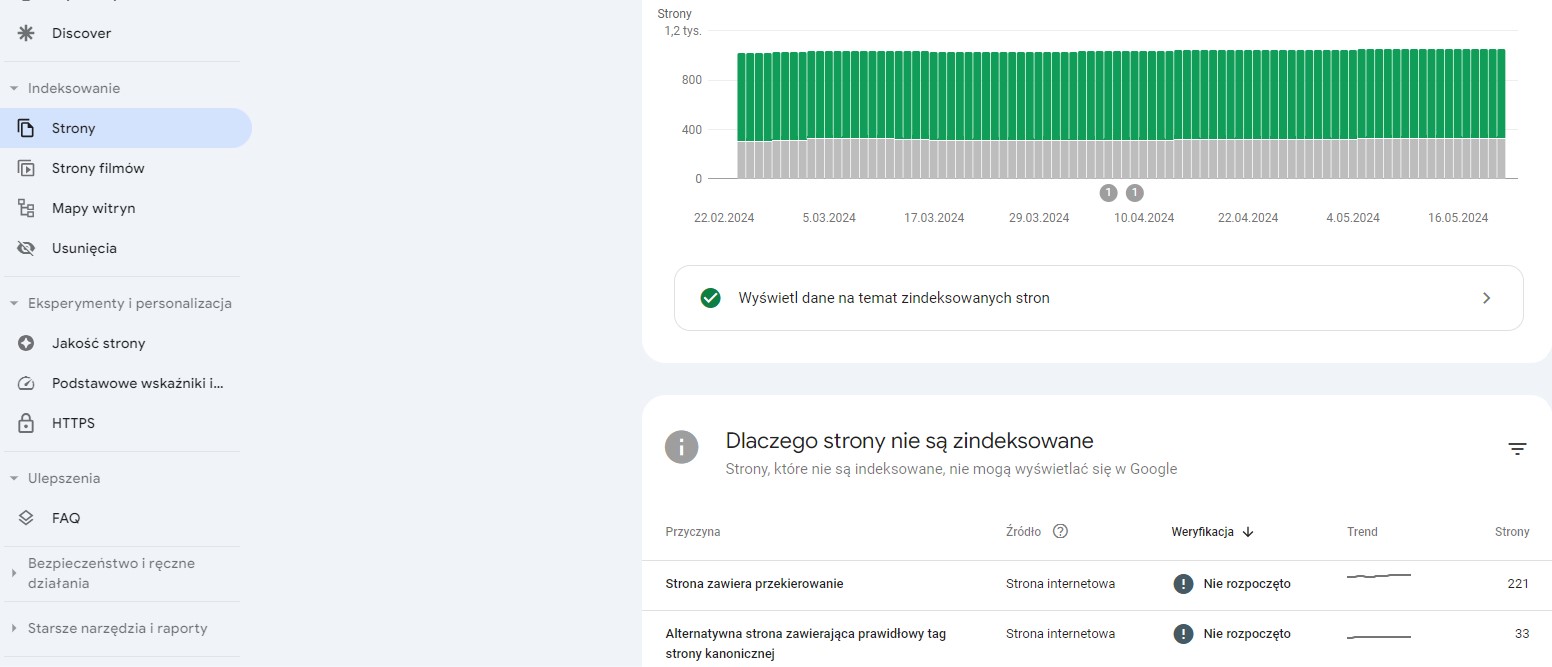Click the Weryfikacja sort arrow

[x=1248, y=532]
